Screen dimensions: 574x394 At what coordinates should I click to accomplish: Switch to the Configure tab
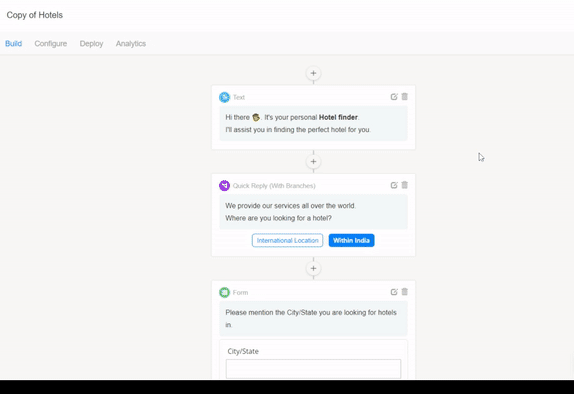point(51,44)
